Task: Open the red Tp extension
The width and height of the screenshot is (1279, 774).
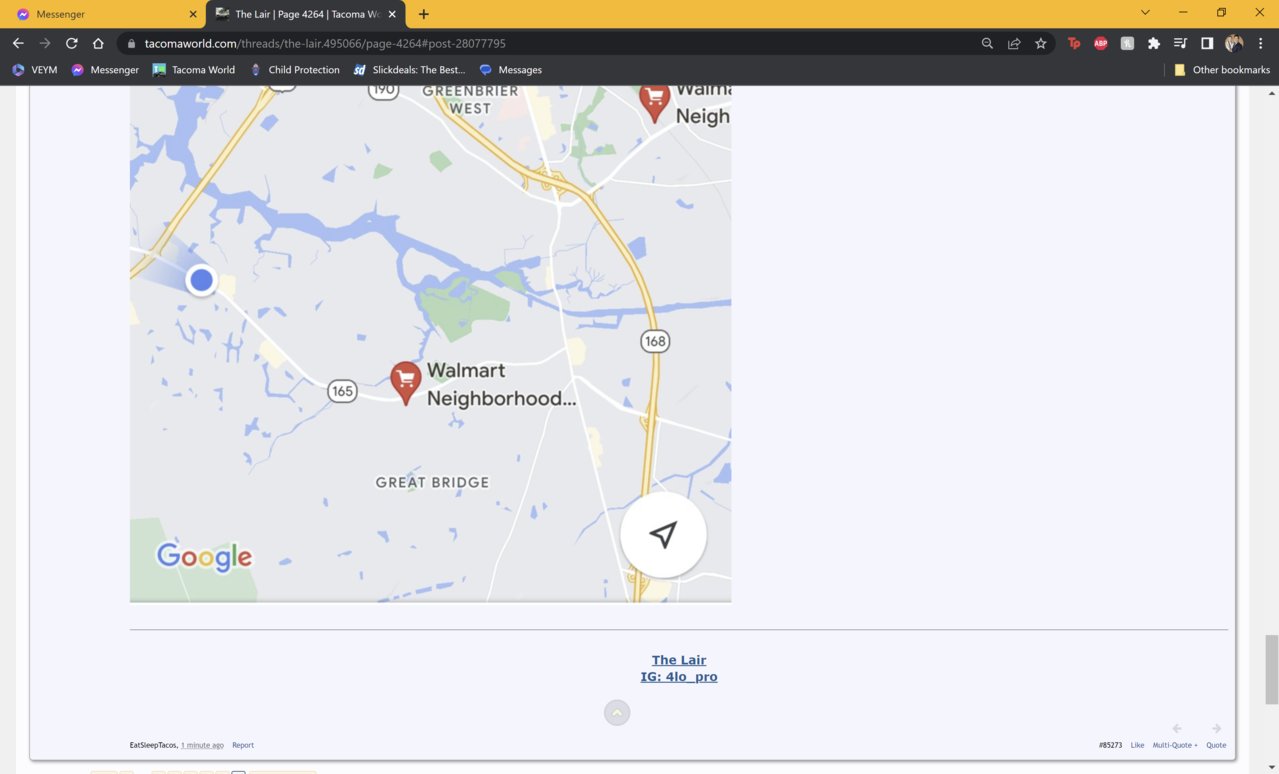Action: point(1074,43)
